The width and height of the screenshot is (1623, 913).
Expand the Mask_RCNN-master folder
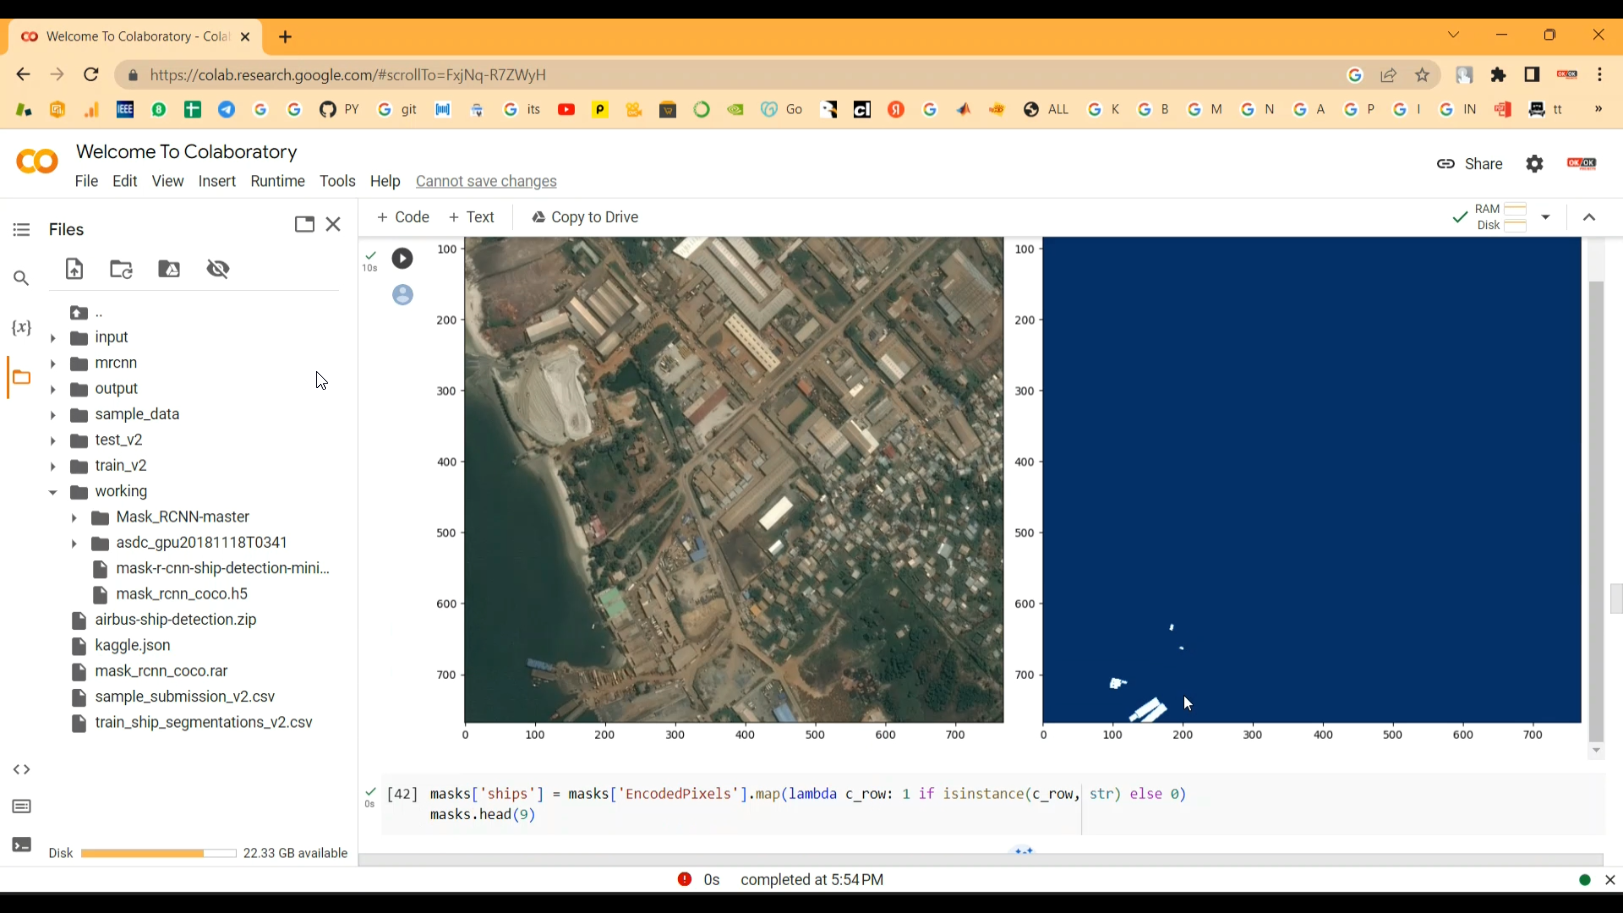(x=74, y=516)
